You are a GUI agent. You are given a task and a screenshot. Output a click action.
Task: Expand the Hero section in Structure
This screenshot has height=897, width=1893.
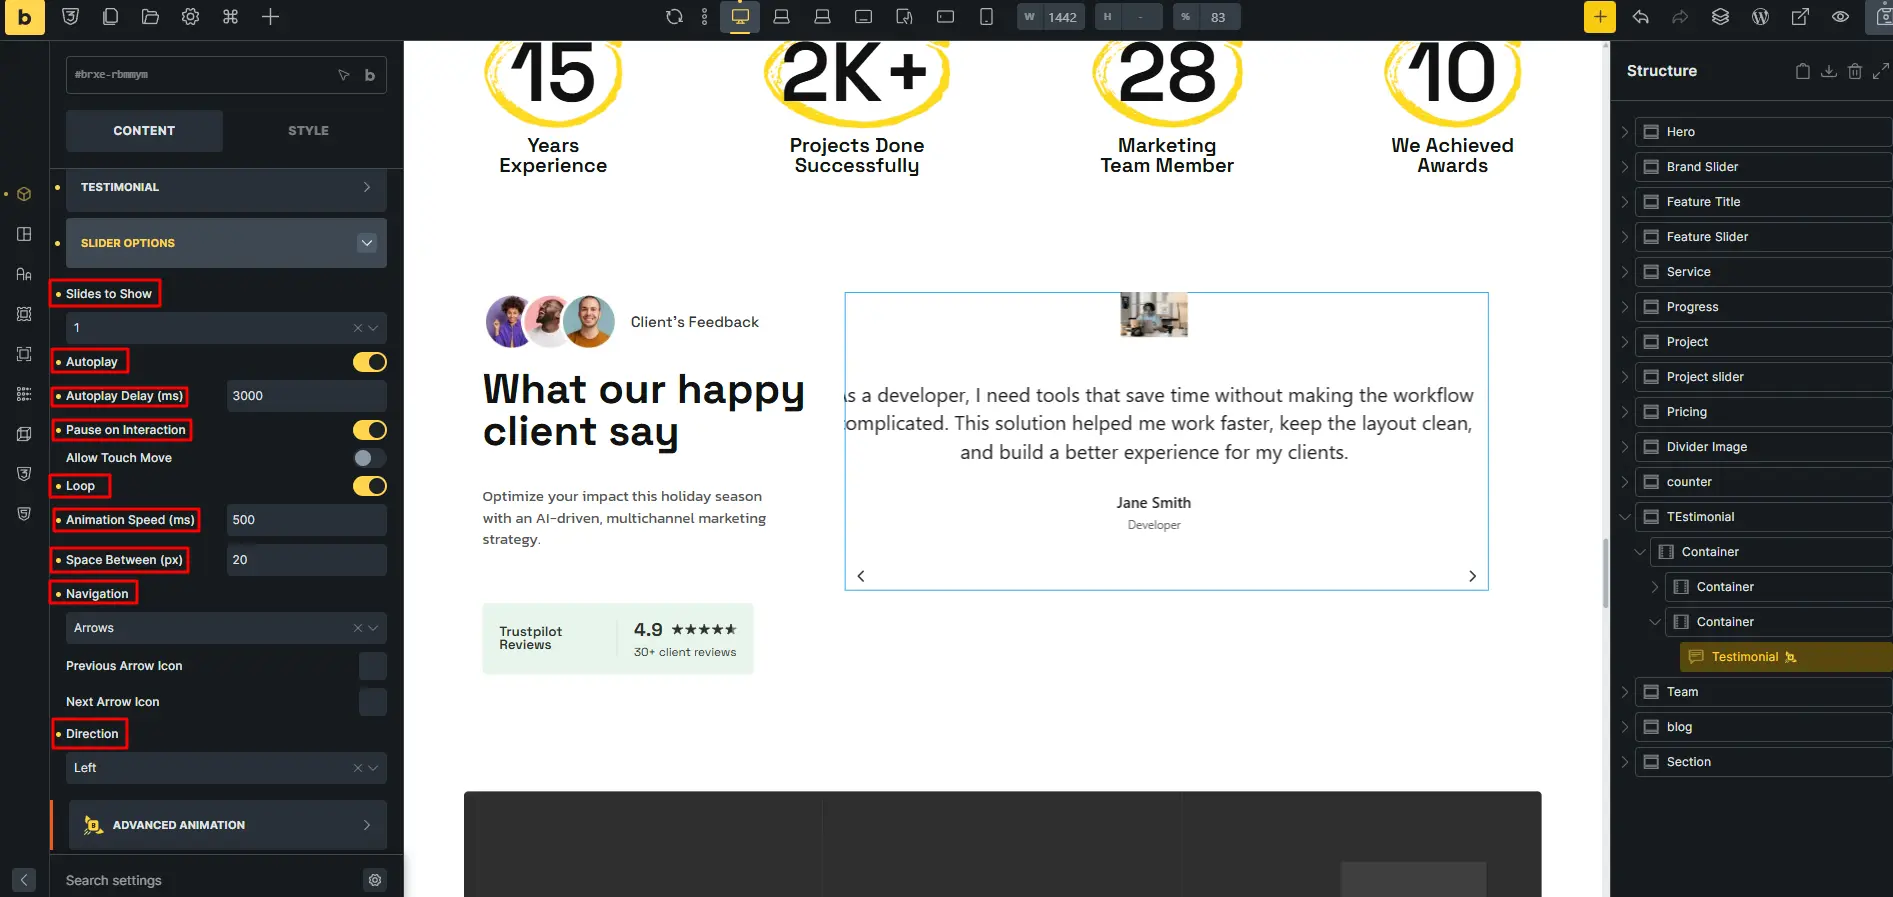click(x=1624, y=132)
